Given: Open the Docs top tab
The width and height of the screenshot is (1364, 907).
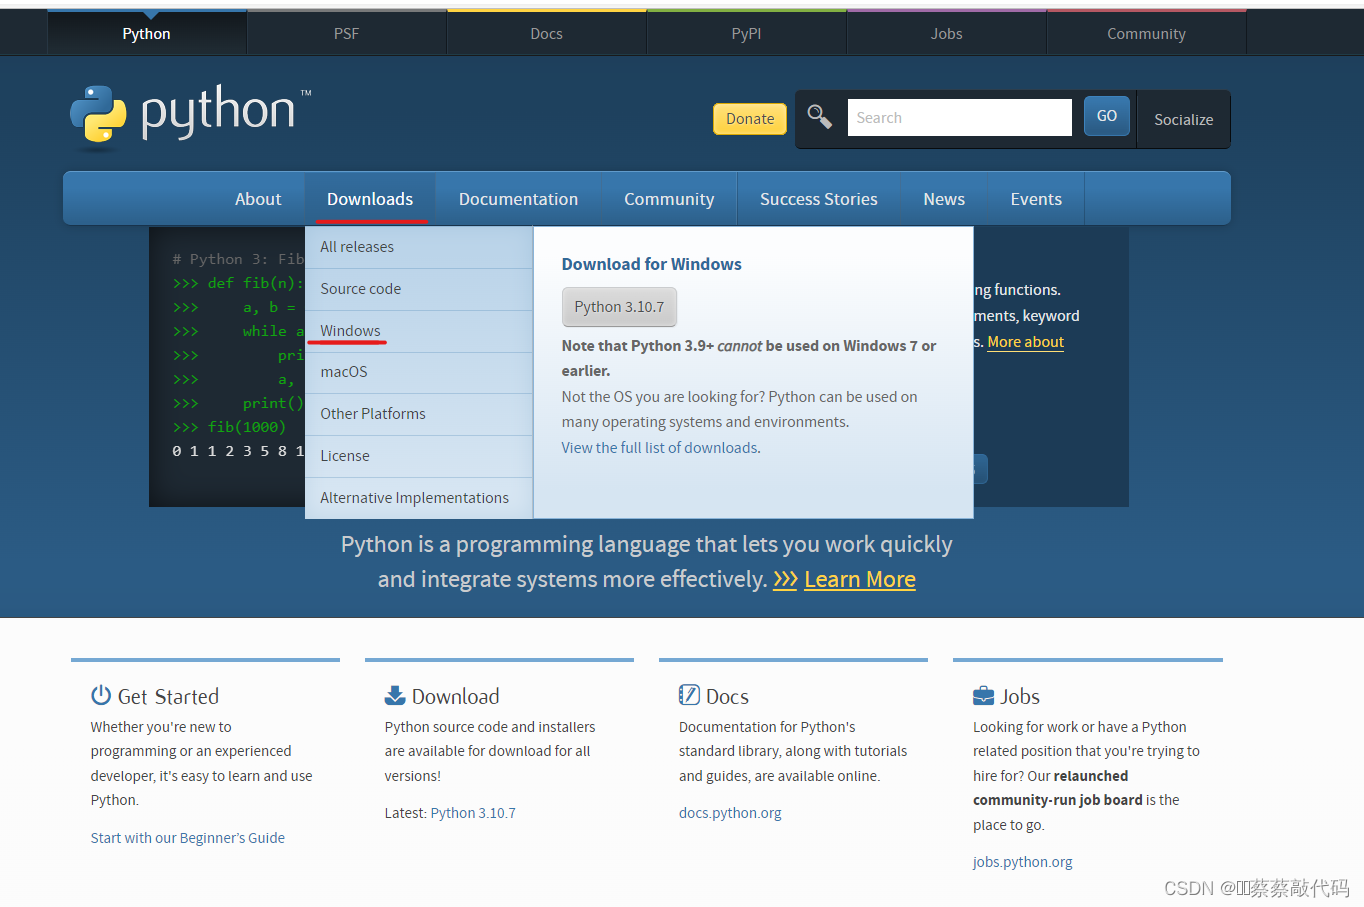Looking at the screenshot, I should point(547,34).
